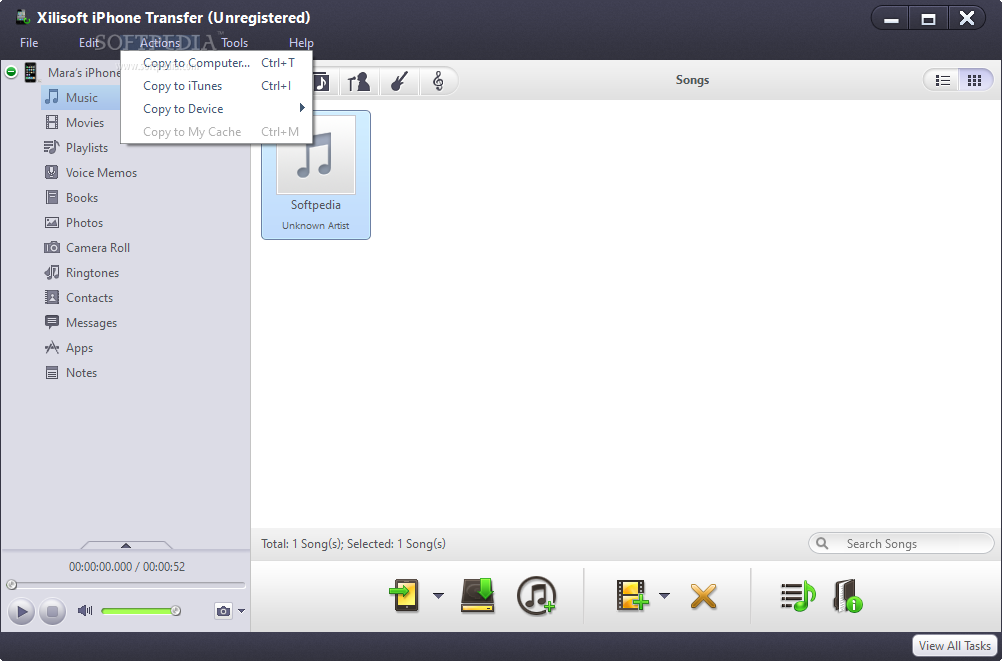The height and width of the screenshot is (661, 1002).
Task: Filter songs by genres guitar icon
Action: tap(399, 81)
